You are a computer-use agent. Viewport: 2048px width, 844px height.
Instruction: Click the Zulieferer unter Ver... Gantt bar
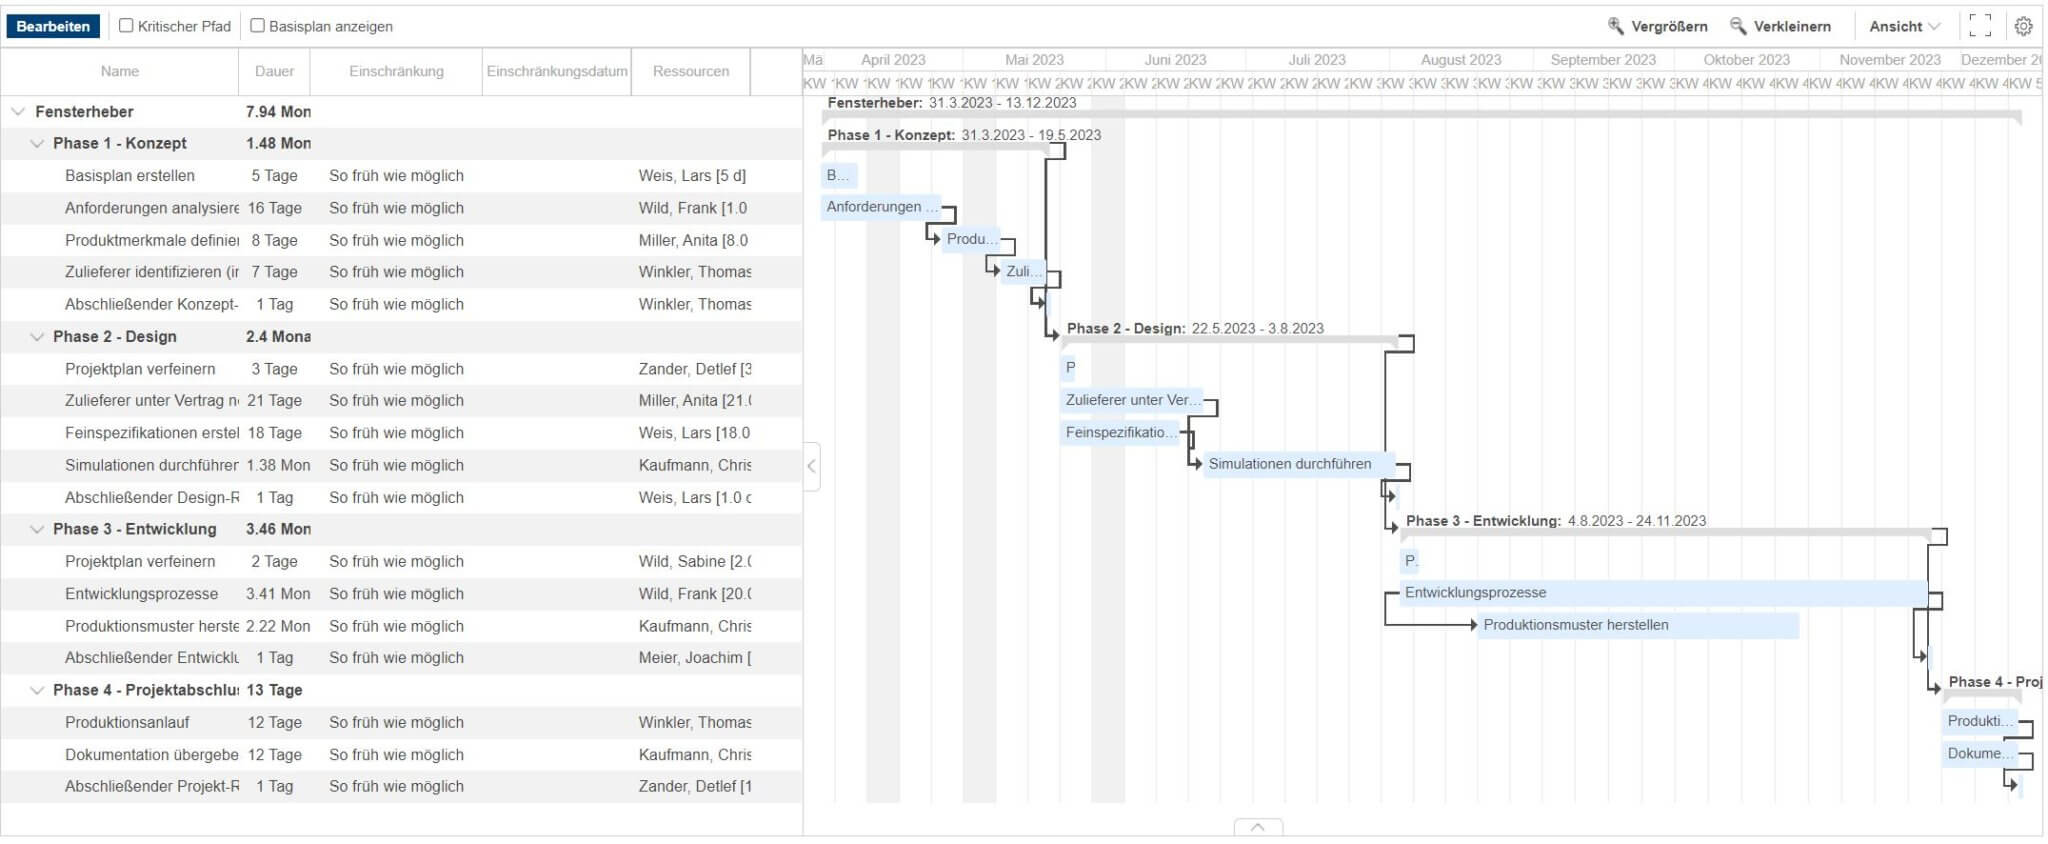pyautogui.click(x=1131, y=400)
